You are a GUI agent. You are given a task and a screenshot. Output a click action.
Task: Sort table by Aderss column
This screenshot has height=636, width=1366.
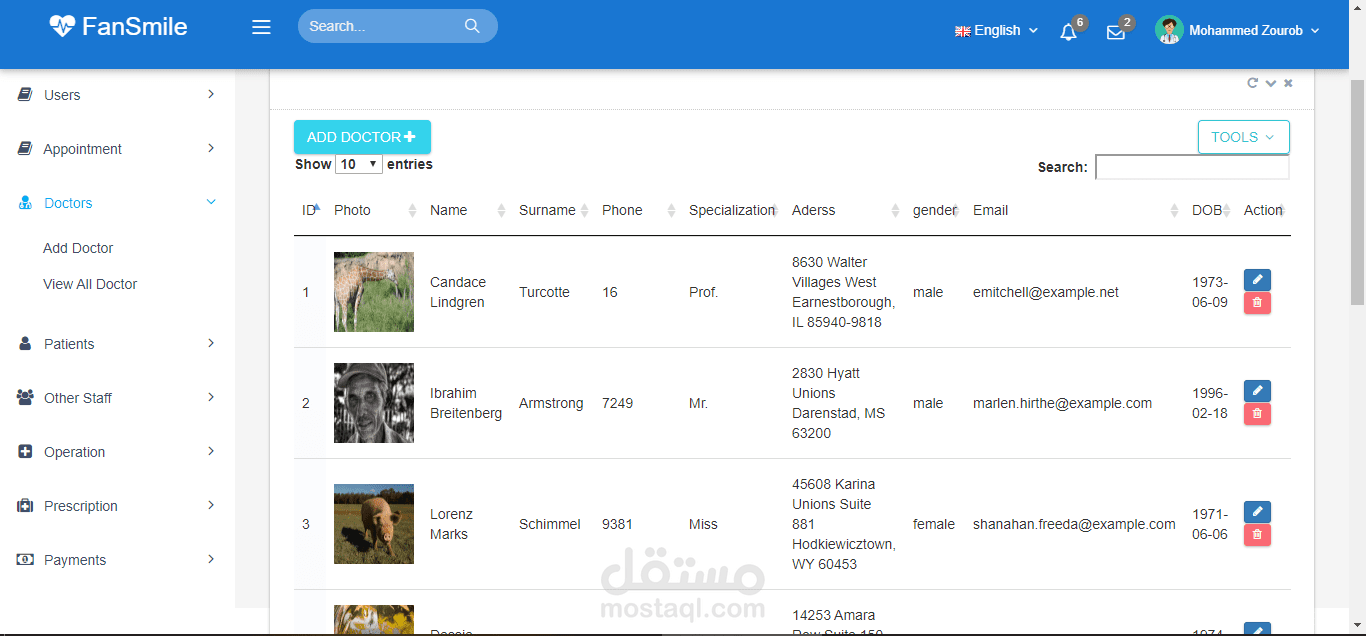pos(844,210)
